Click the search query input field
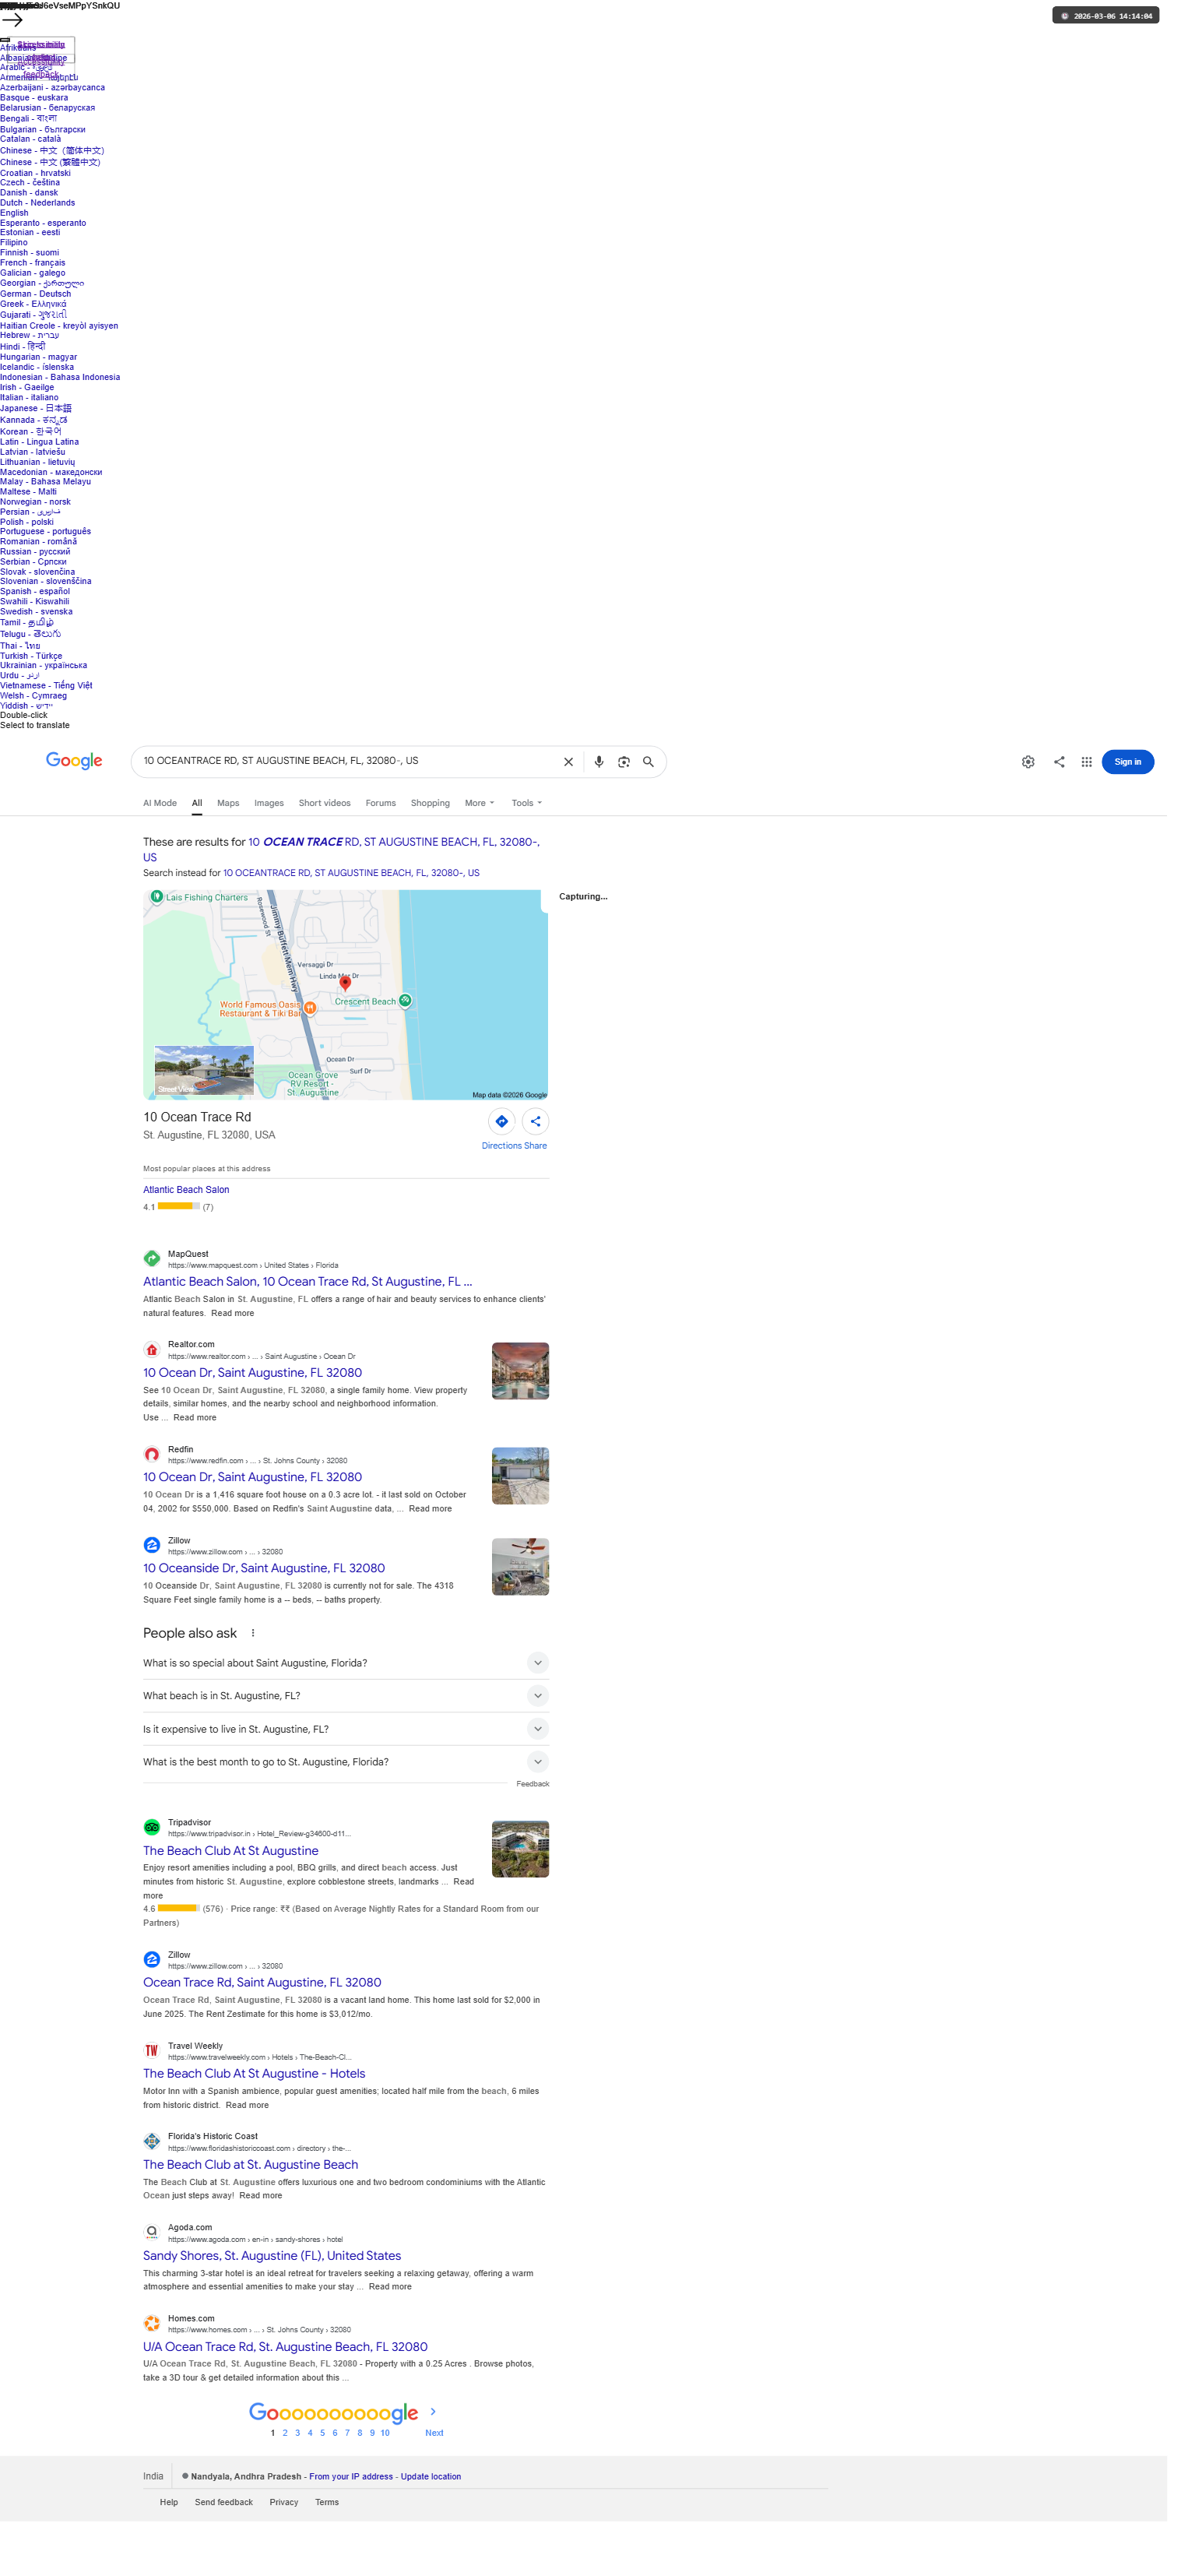The width and height of the screenshot is (1181, 2576). tap(346, 761)
